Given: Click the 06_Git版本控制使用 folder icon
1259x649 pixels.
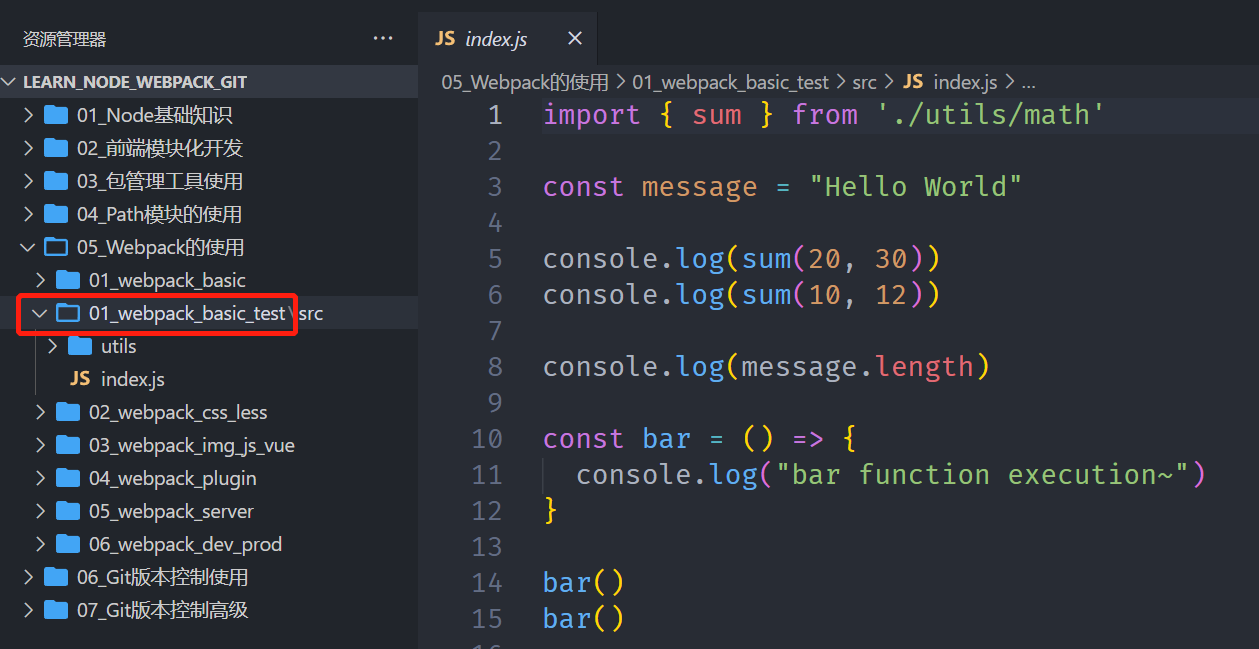Looking at the screenshot, I should click(x=56, y=577).
